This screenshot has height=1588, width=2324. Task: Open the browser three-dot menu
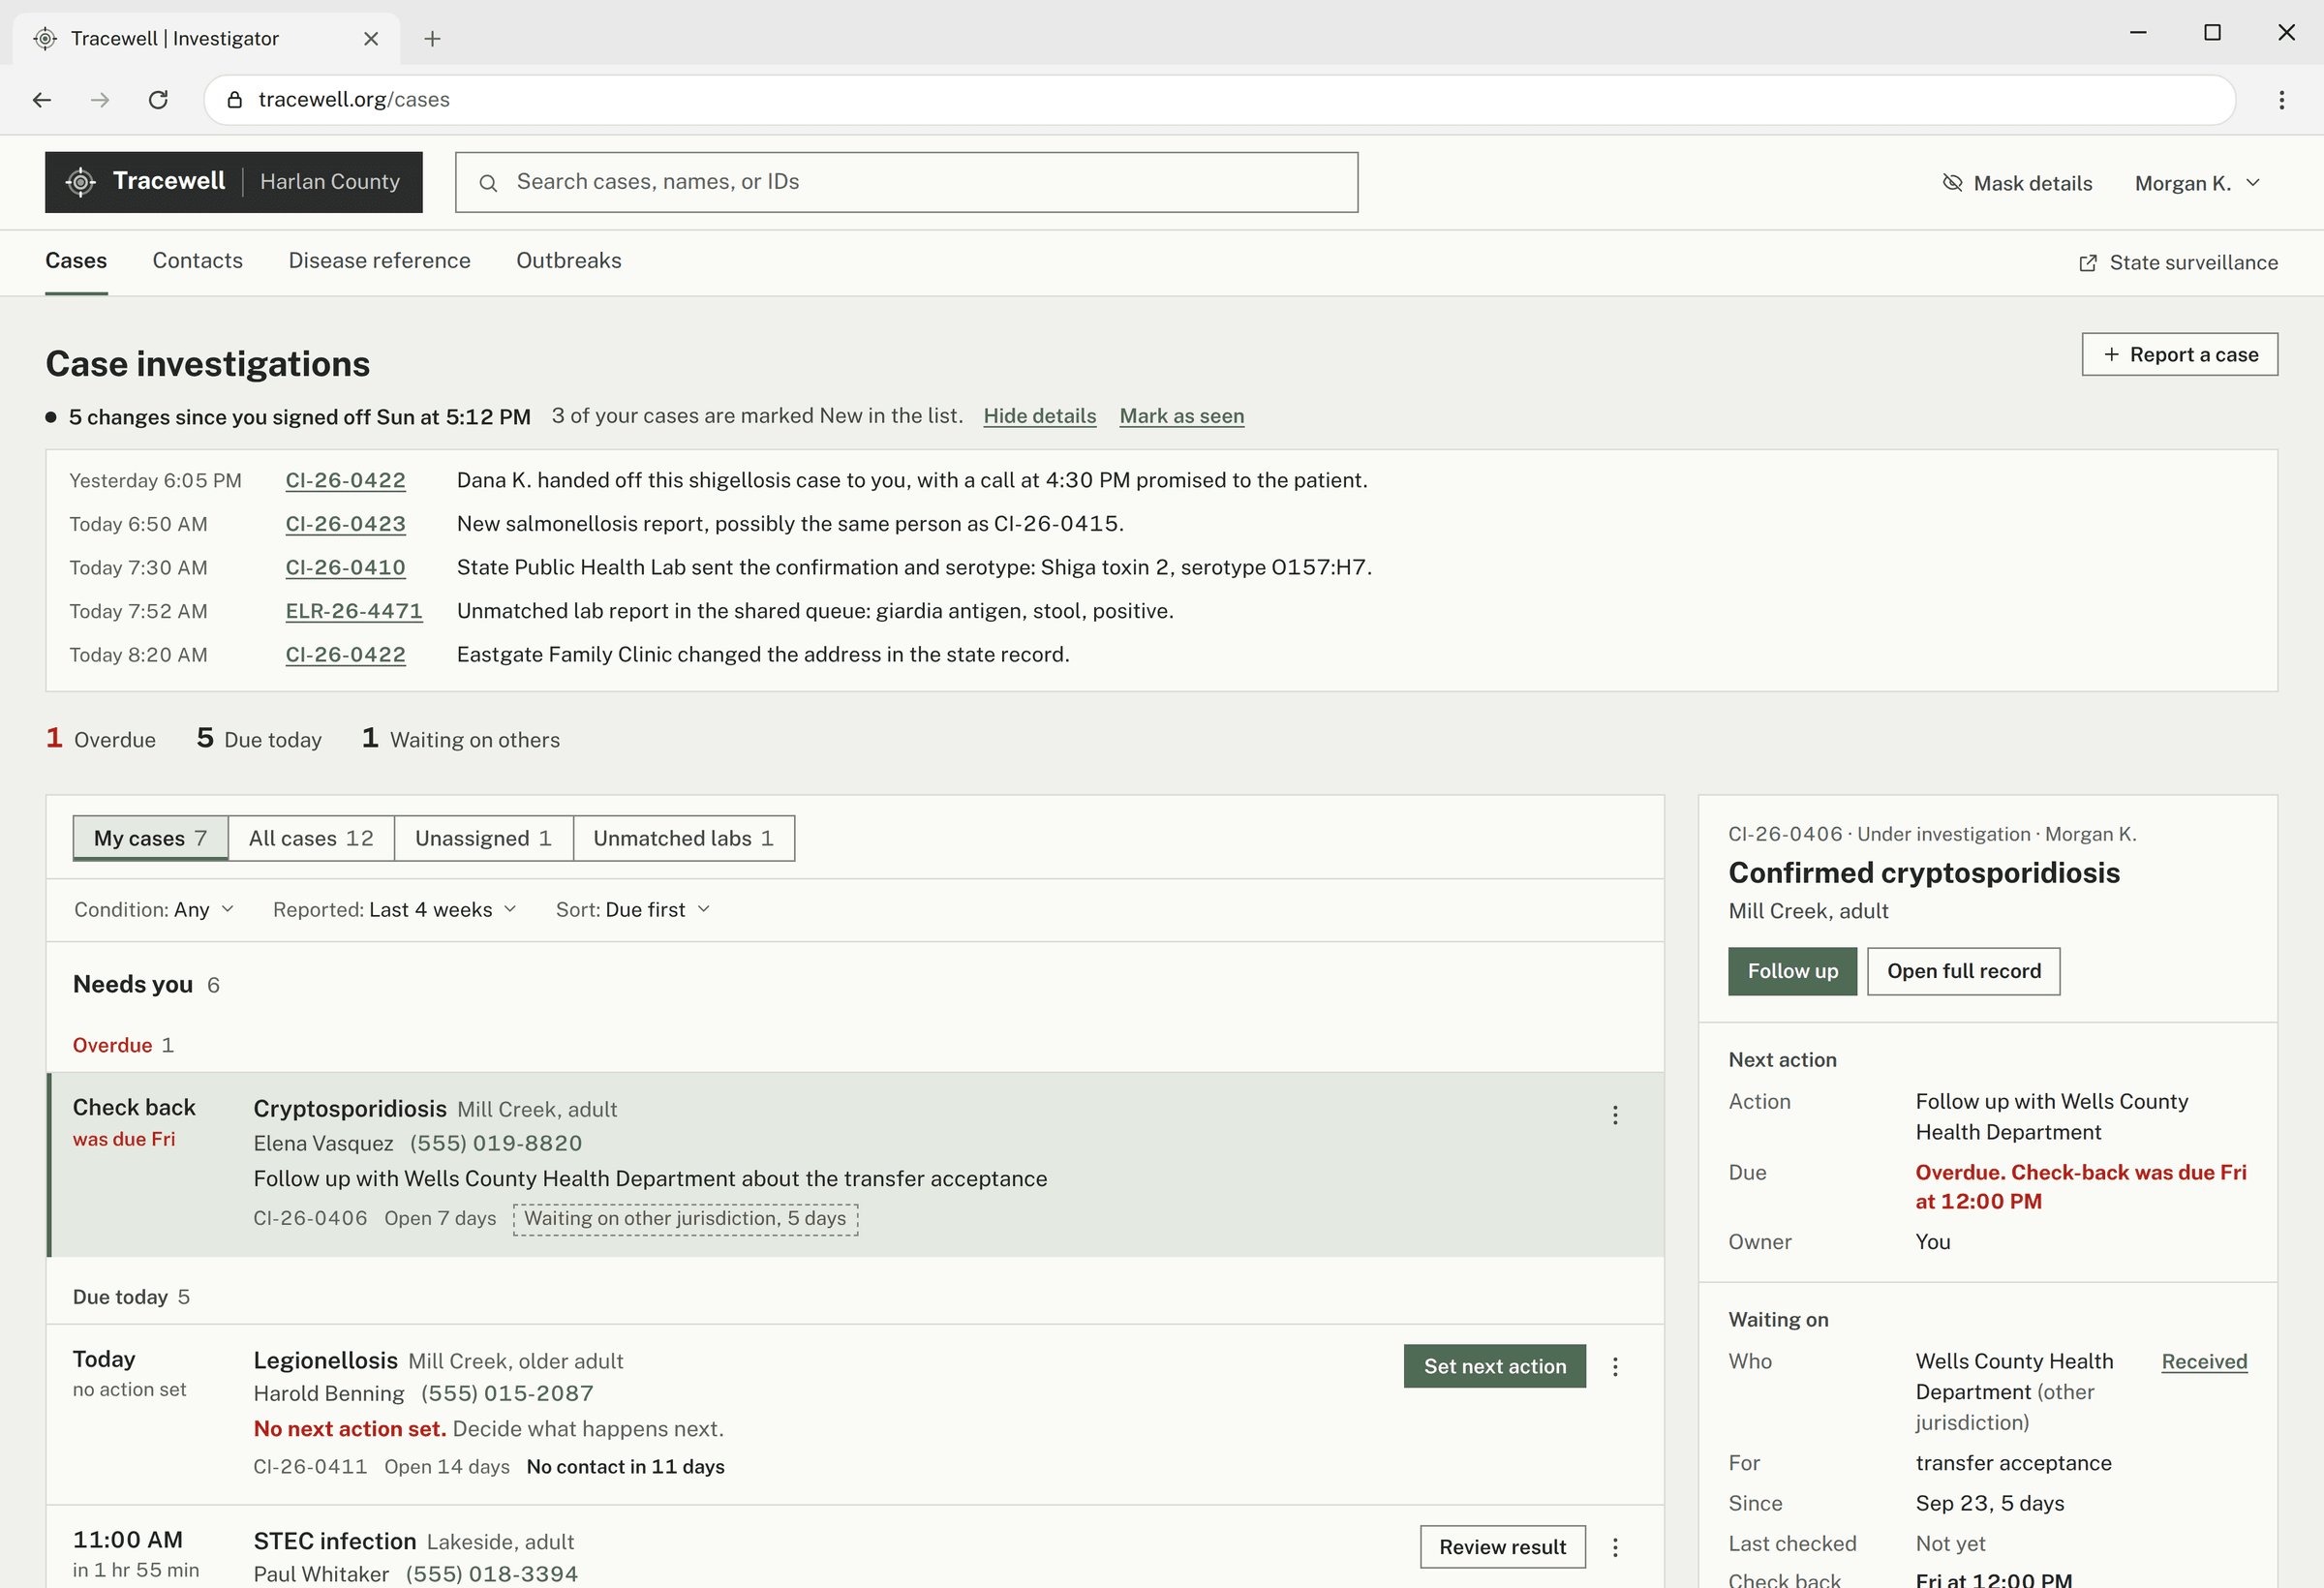2282,100
